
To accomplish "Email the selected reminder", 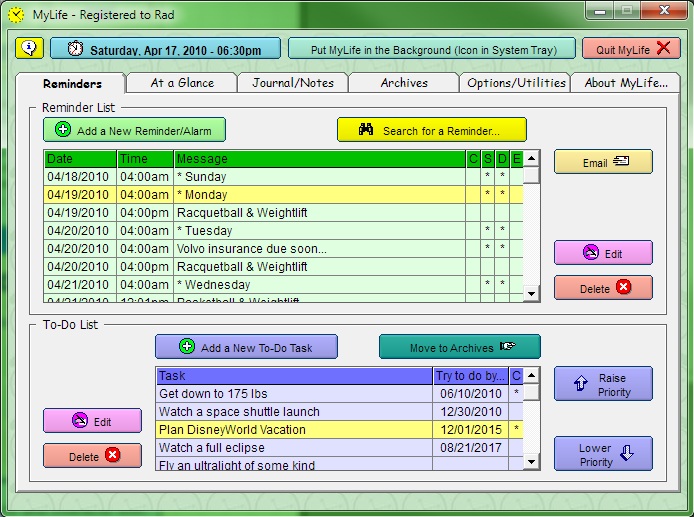I will coord(603,162).
